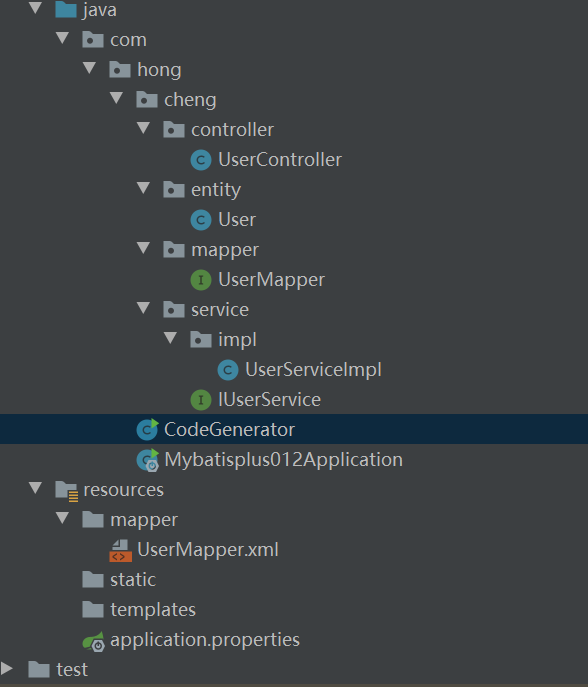
Task: Collapse the service package arrow
Action: pyautogui.click(x=143, y=308)
